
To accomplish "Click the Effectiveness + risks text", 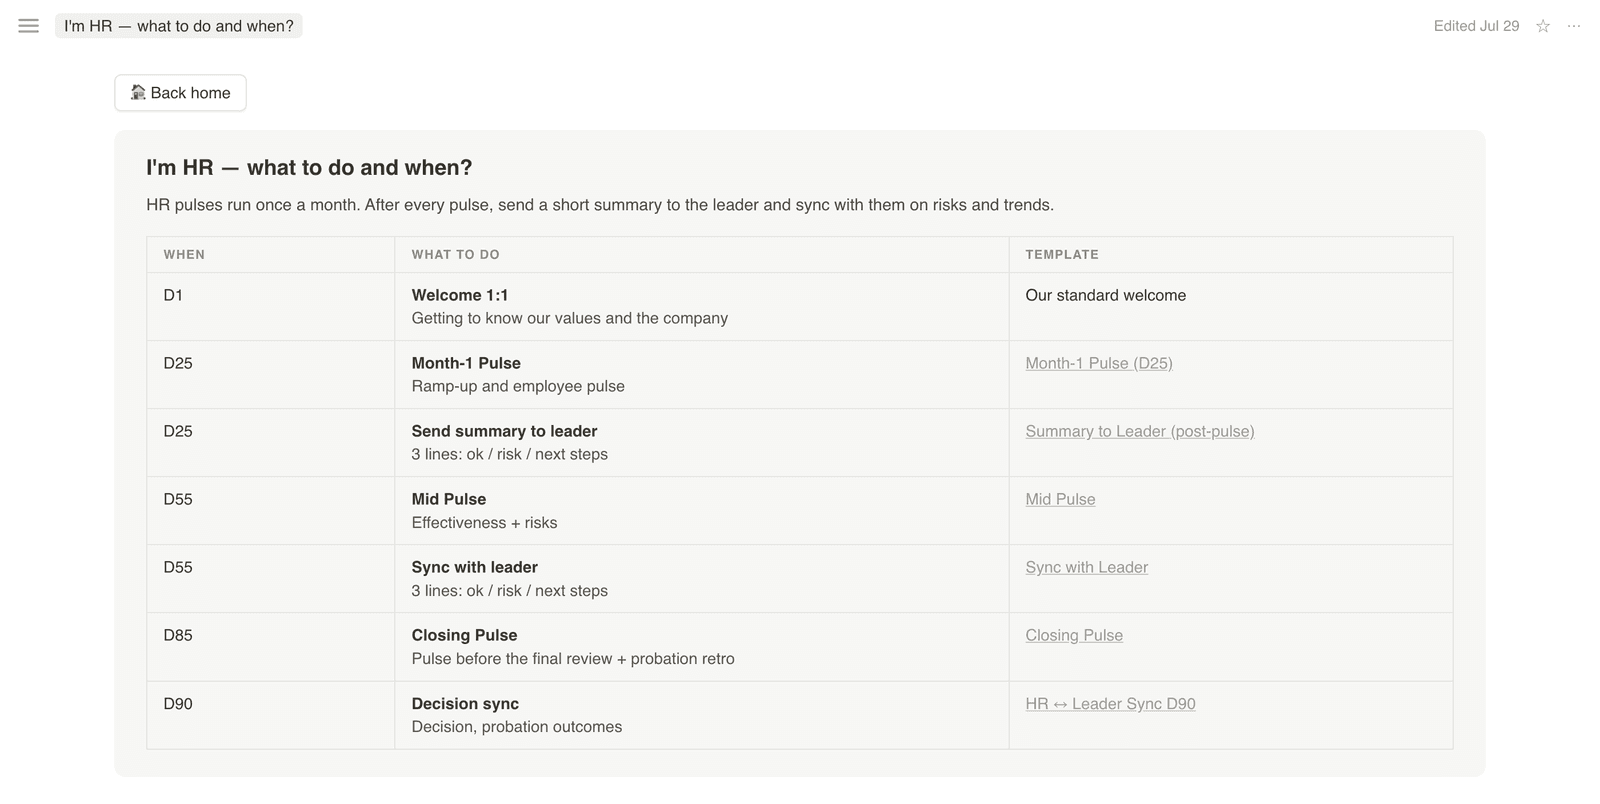I will (x=484, y=522).
